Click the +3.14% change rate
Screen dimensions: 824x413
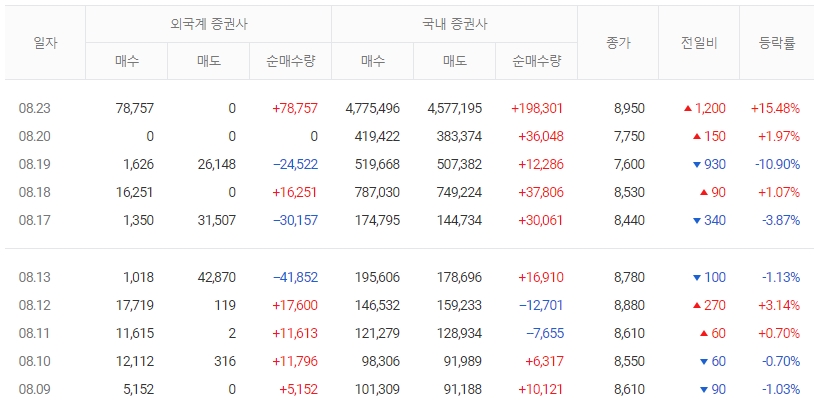(779, 305)
